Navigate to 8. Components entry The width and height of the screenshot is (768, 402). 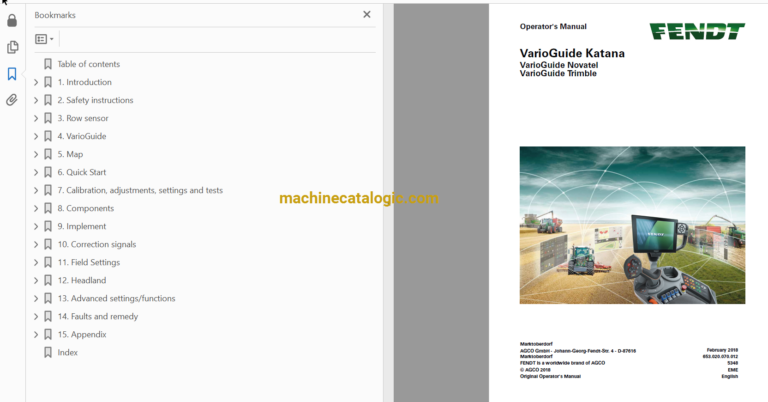click(86, 208)
